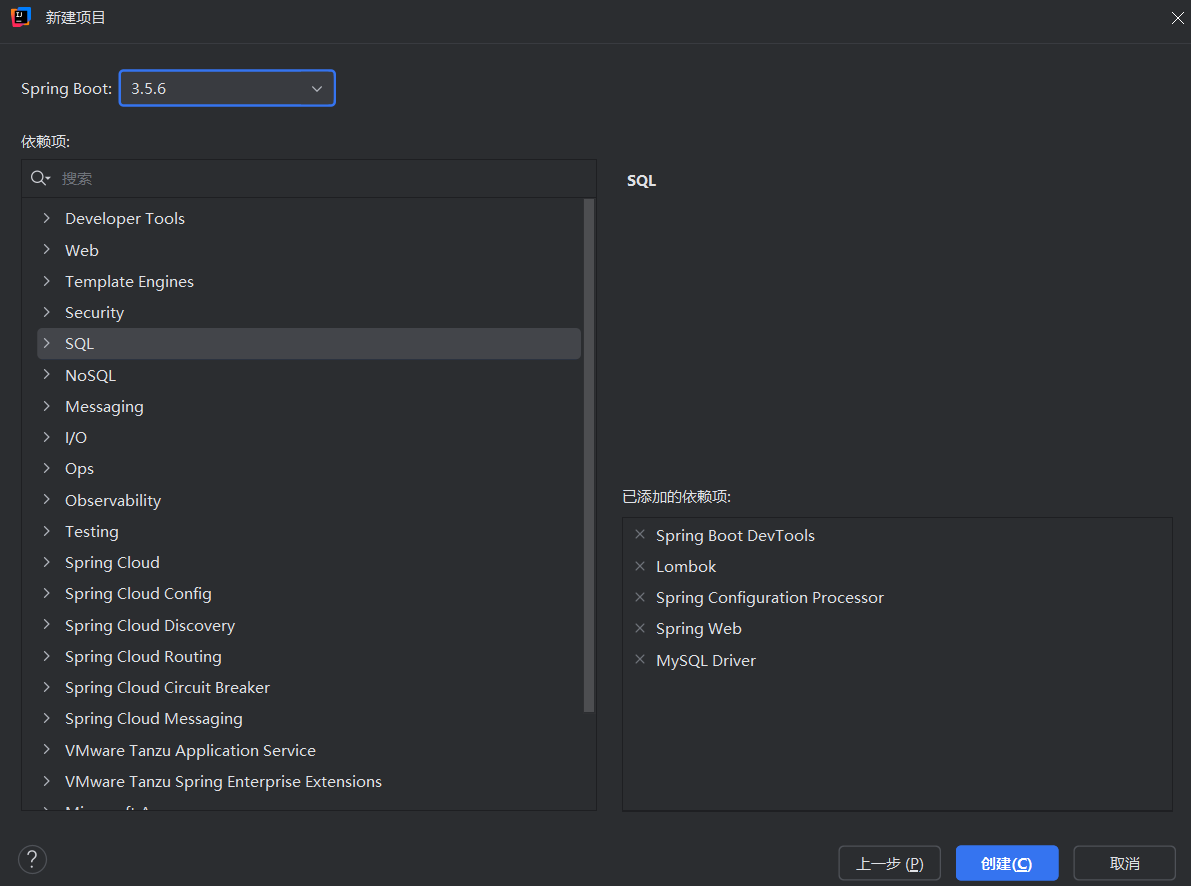1191x886 pixels.
Task: Select the NoSQL tree item
Action: click(x=90, y=375)
